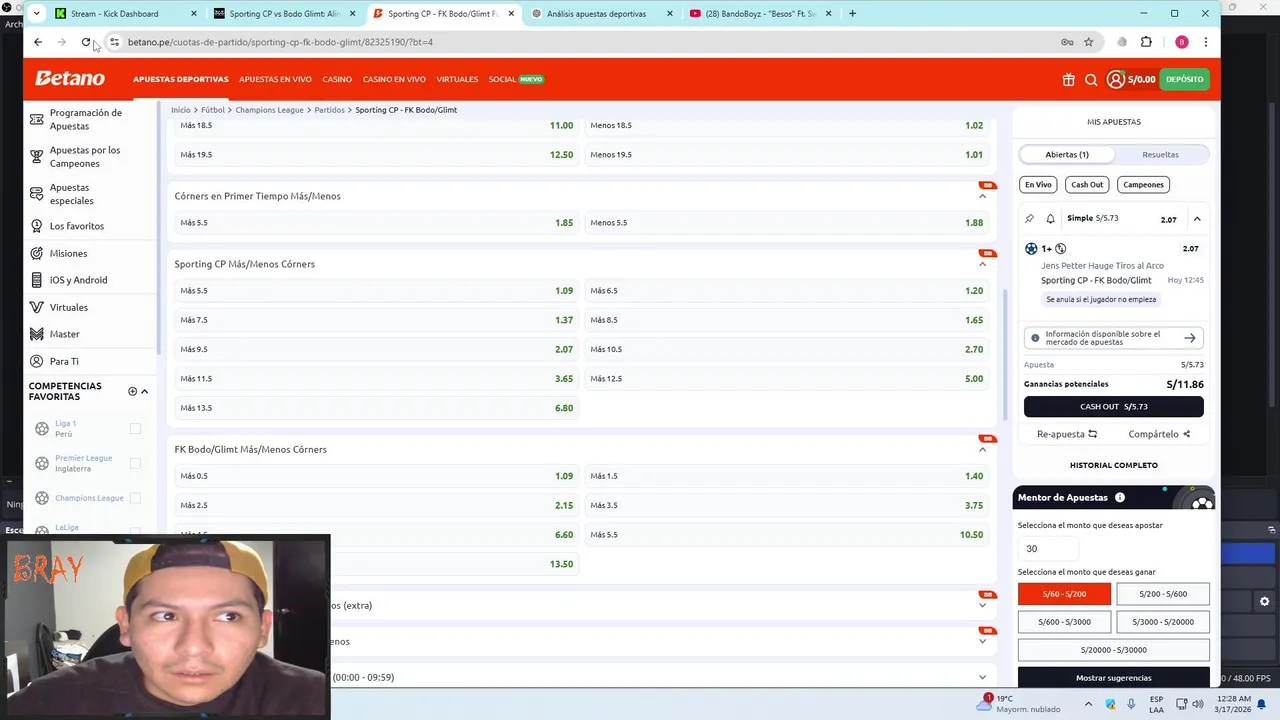Bookmark this page with the address bar star

coord(1088,42)
